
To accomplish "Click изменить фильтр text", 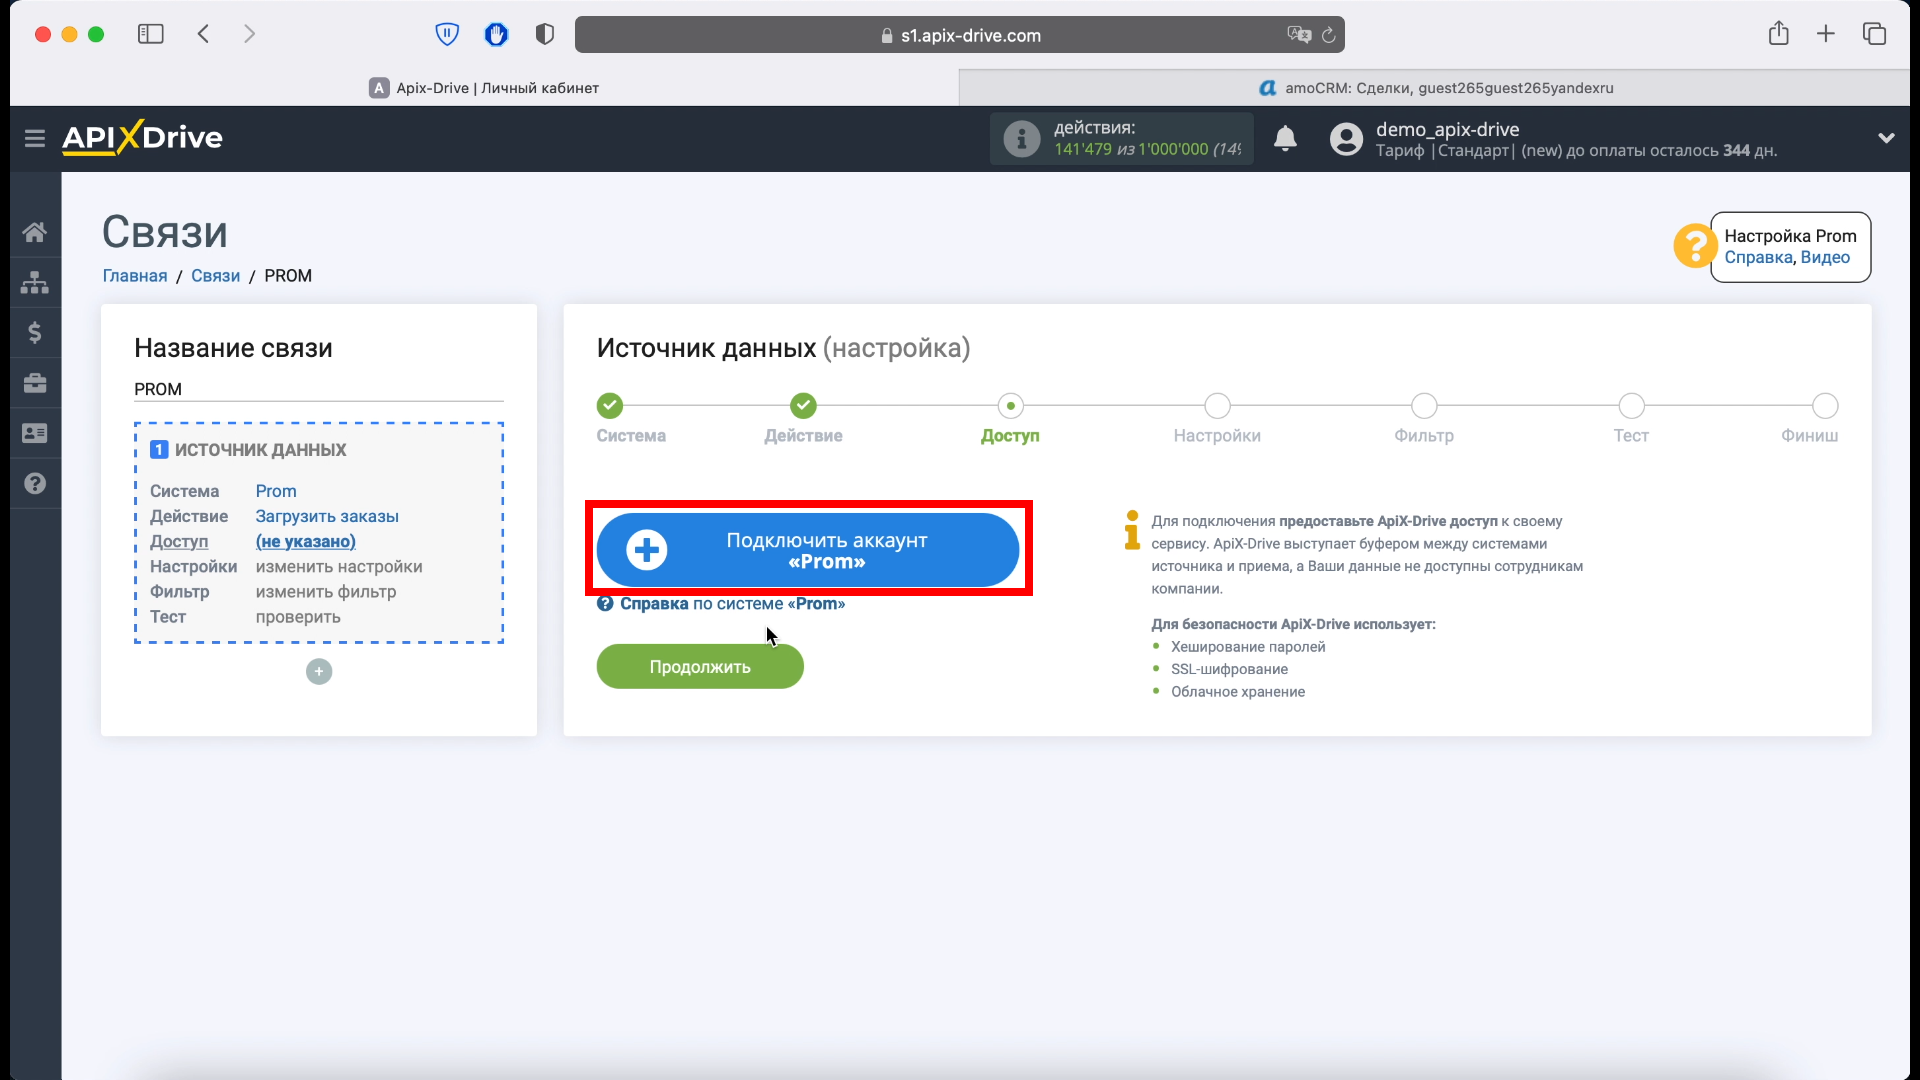I will click(326, 592).
